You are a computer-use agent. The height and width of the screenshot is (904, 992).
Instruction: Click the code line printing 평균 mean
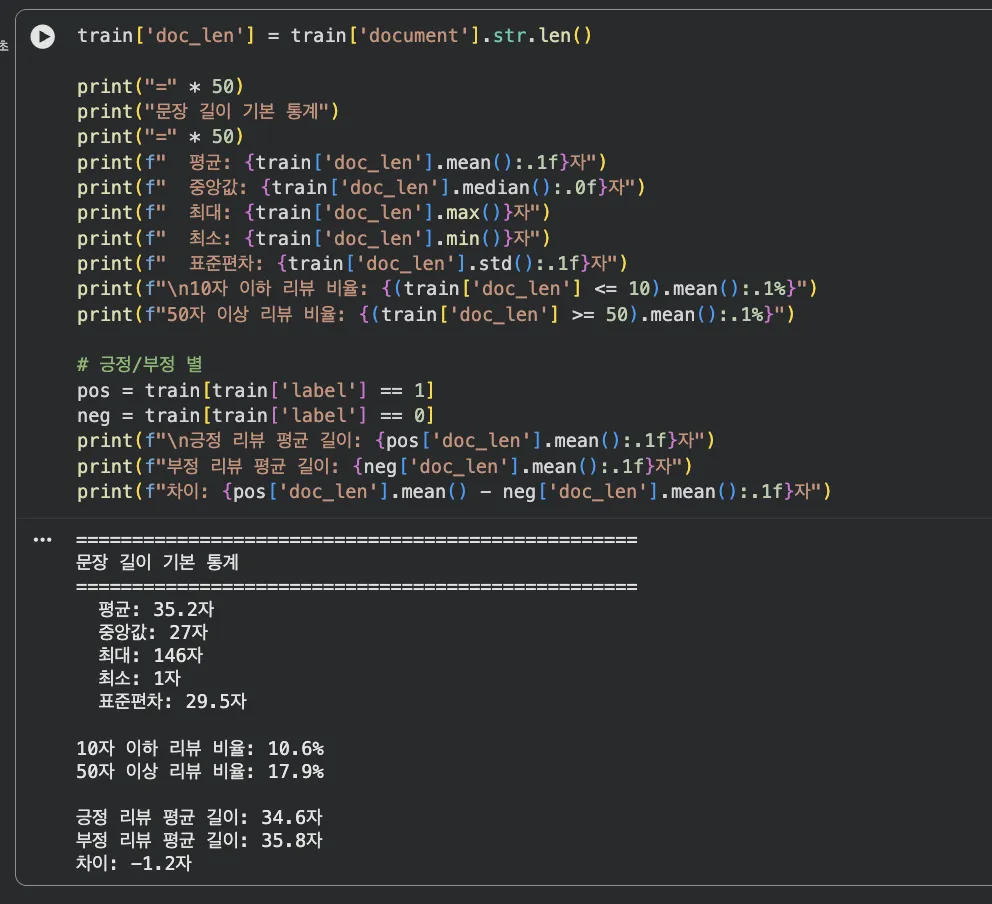click(341, 162)
